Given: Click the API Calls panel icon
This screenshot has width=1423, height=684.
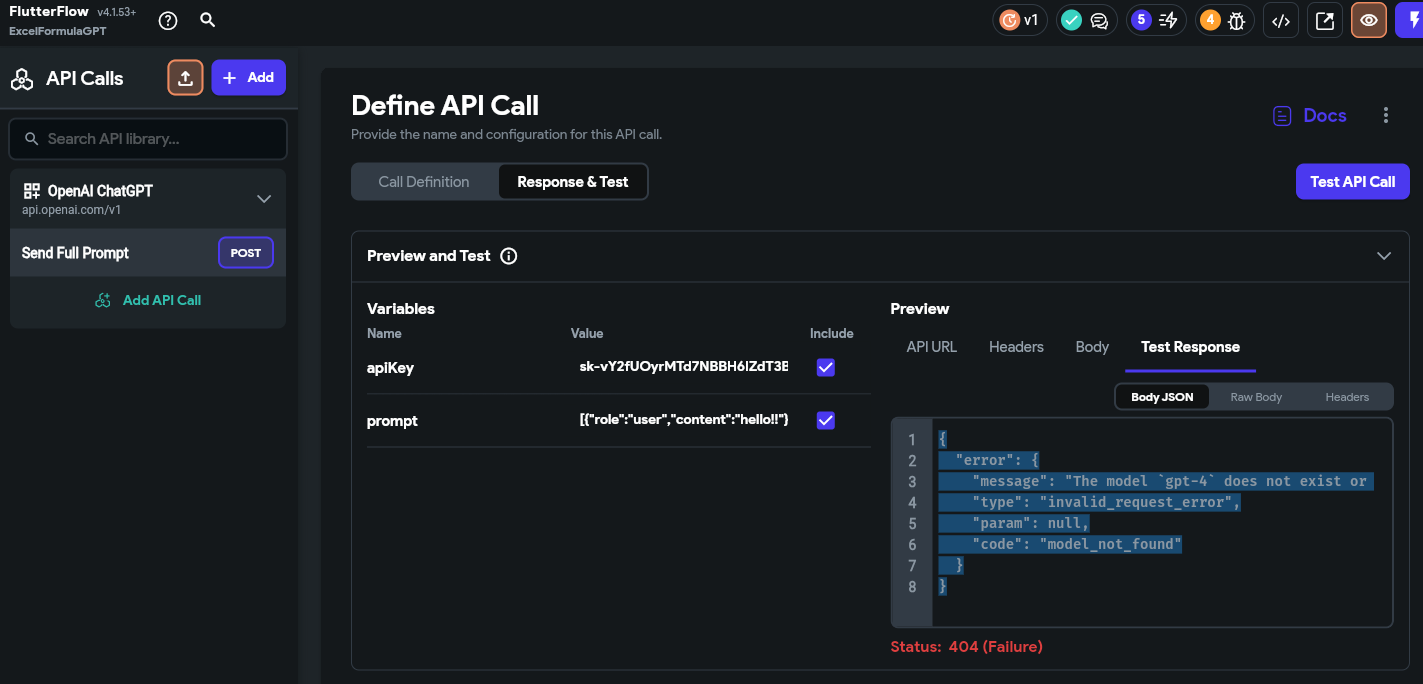Looking at the screenshot, I should tap(22, 79).
